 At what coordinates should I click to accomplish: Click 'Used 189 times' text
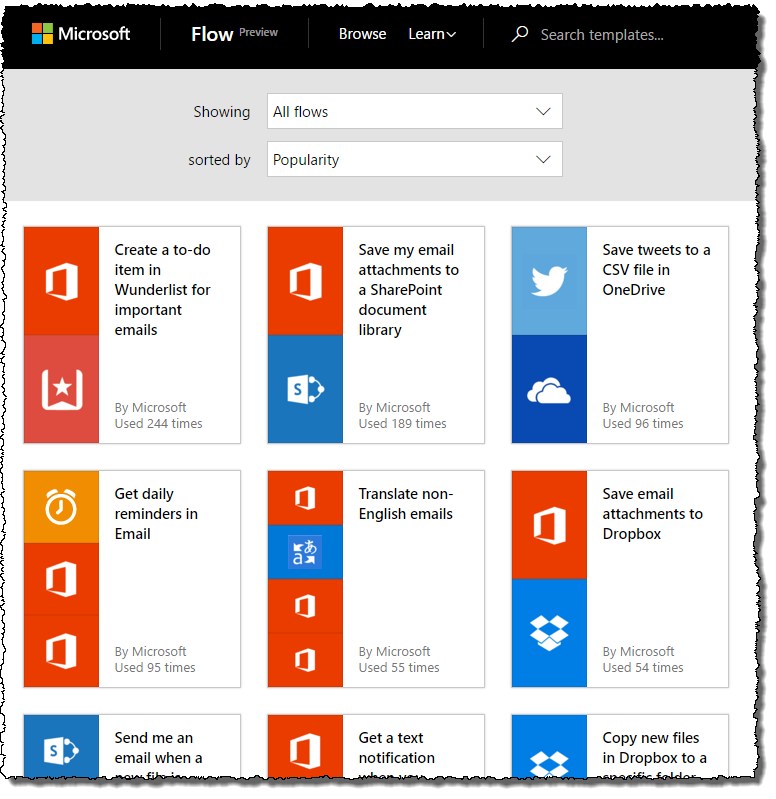[x=403, y=423]
